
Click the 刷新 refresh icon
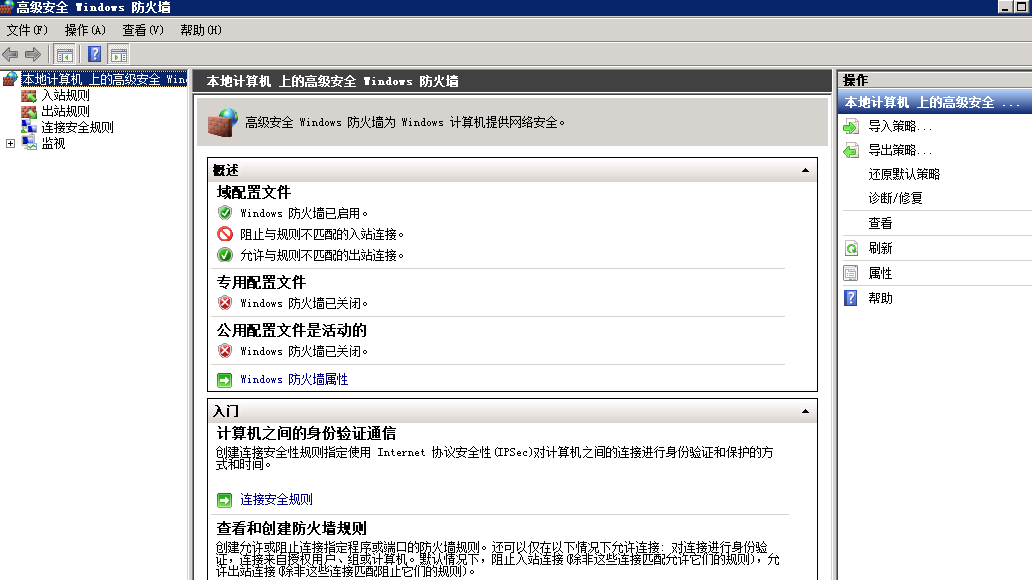pos(851,248)
